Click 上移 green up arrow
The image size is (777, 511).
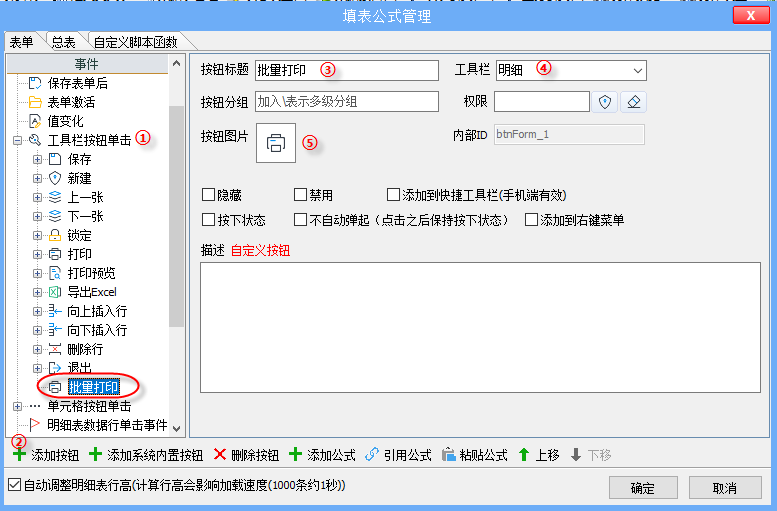pyautogui.click(x=539, y=454)
